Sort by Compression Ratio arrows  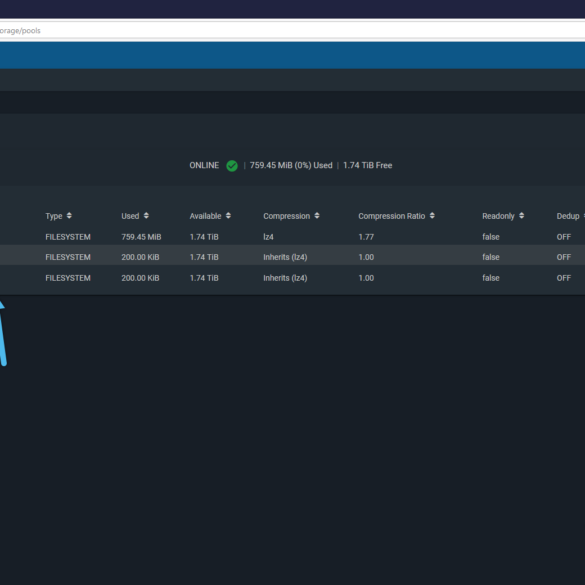click(x=432, y=216)
